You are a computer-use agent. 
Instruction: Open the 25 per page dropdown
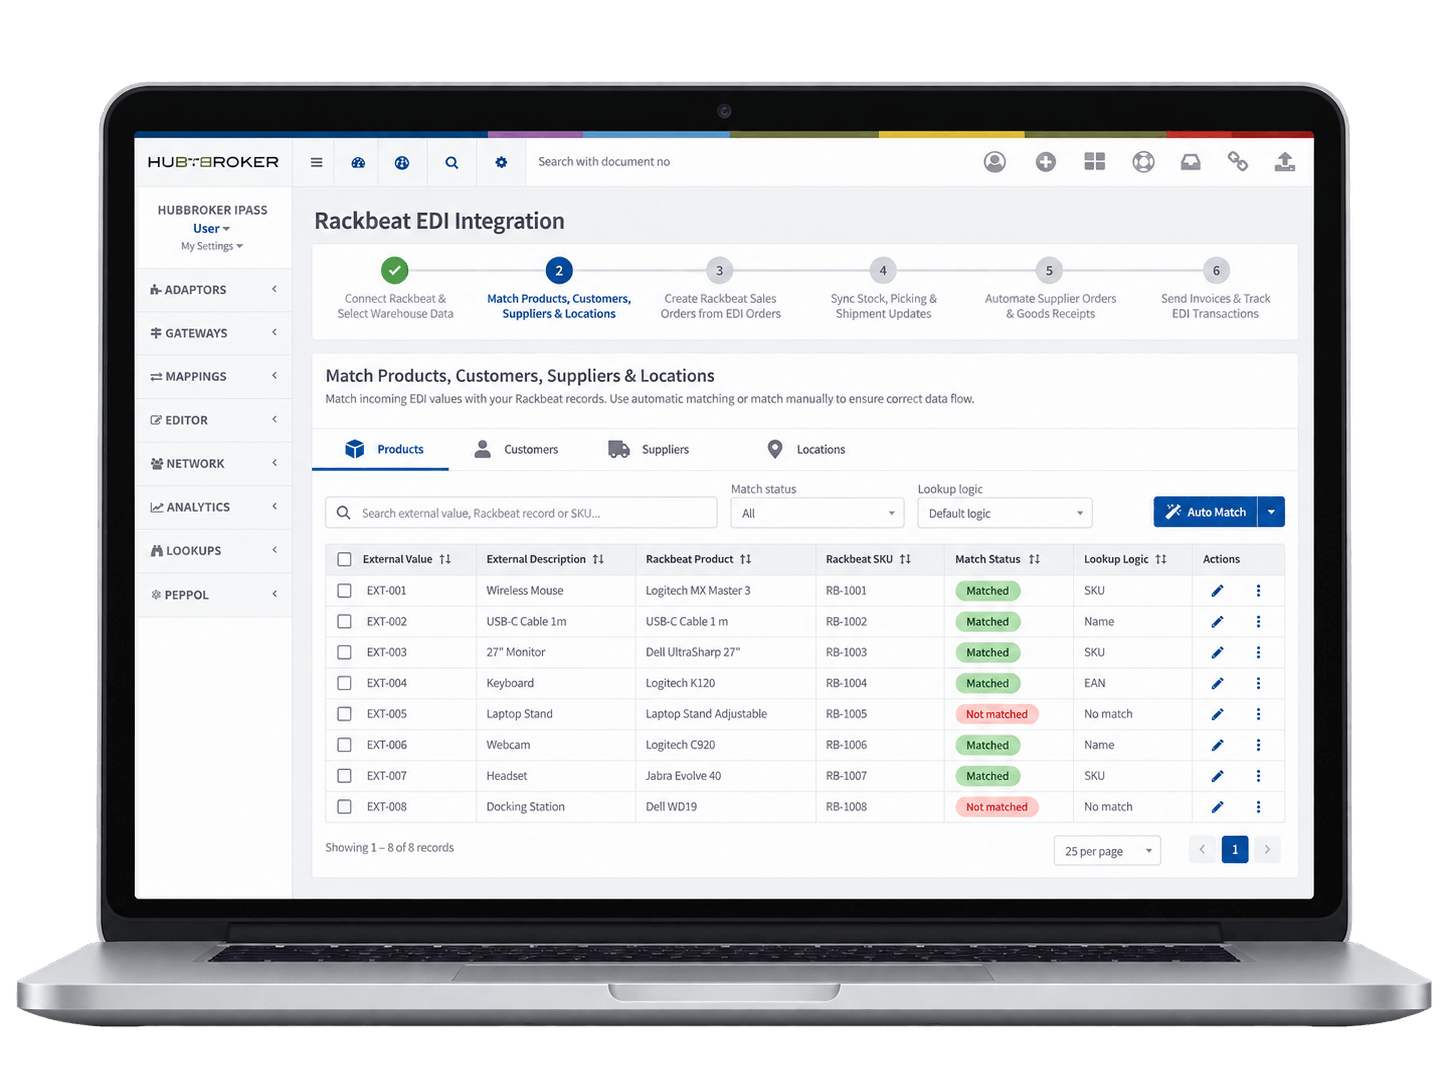(1107, 851)
